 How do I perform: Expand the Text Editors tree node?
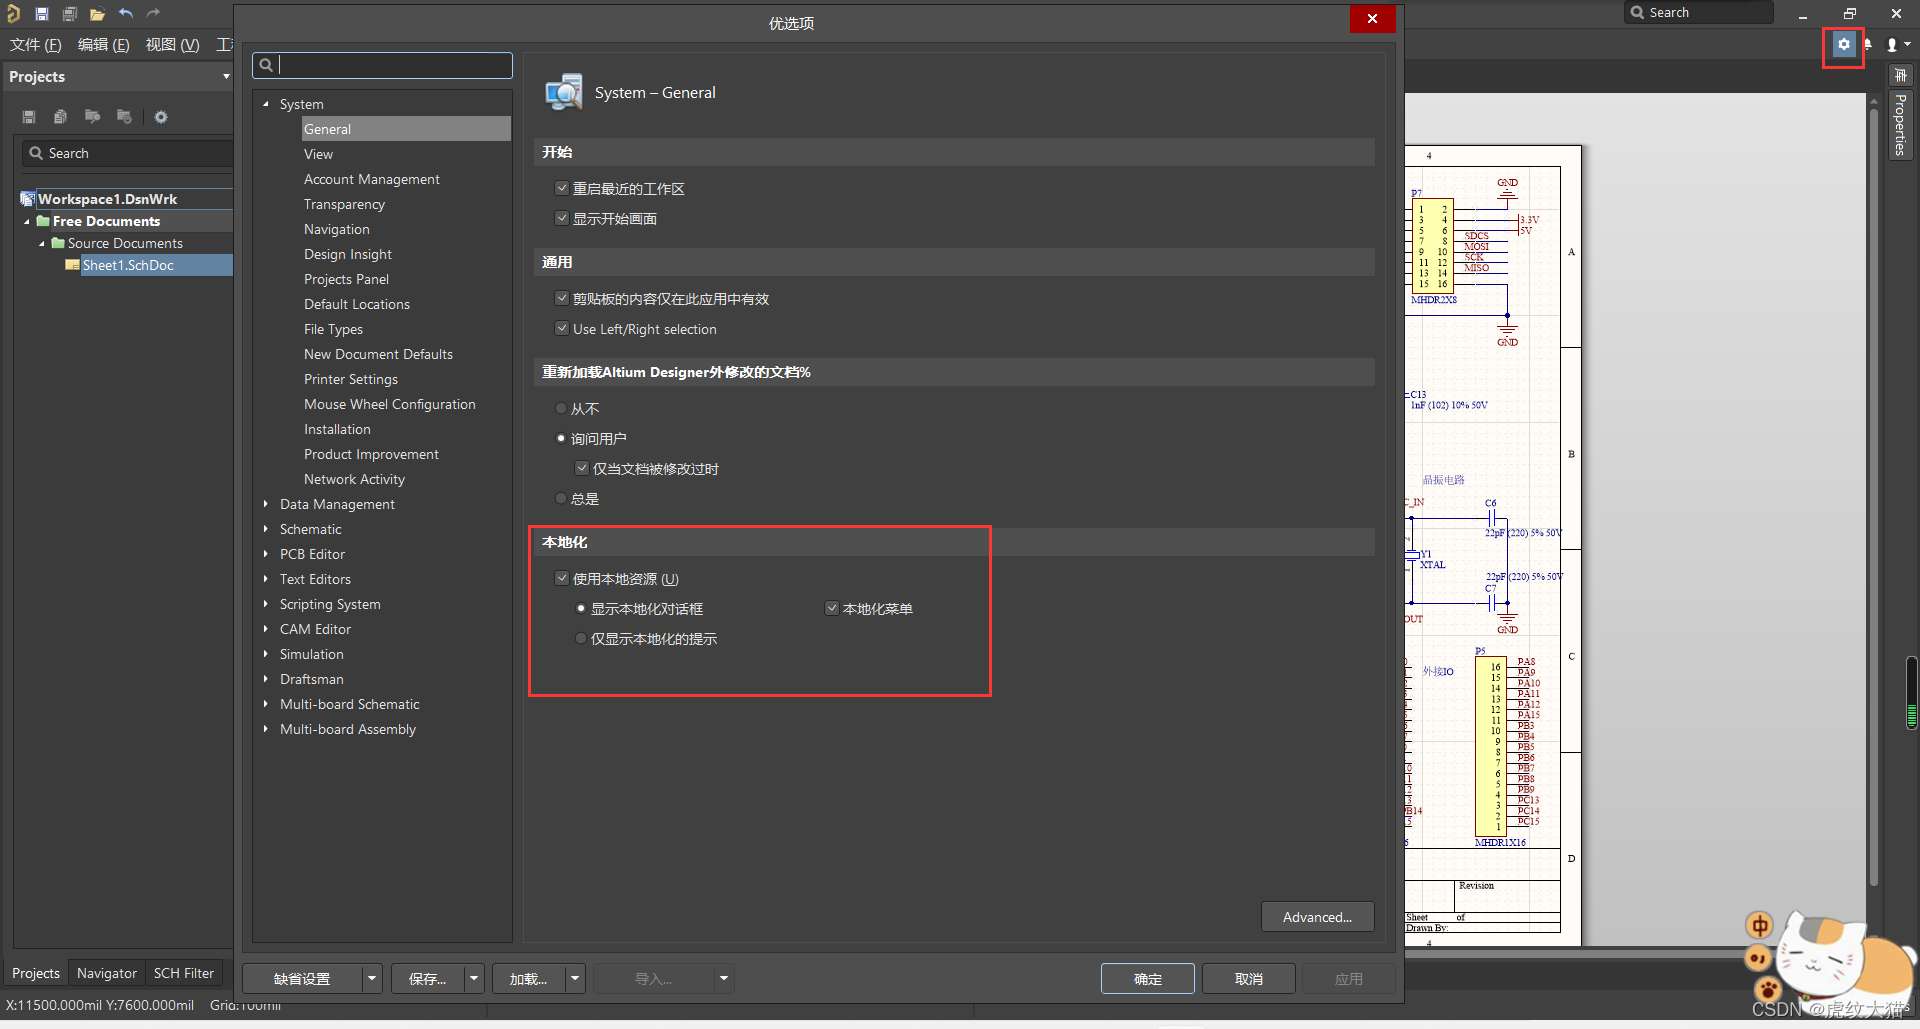click(266, 579)
